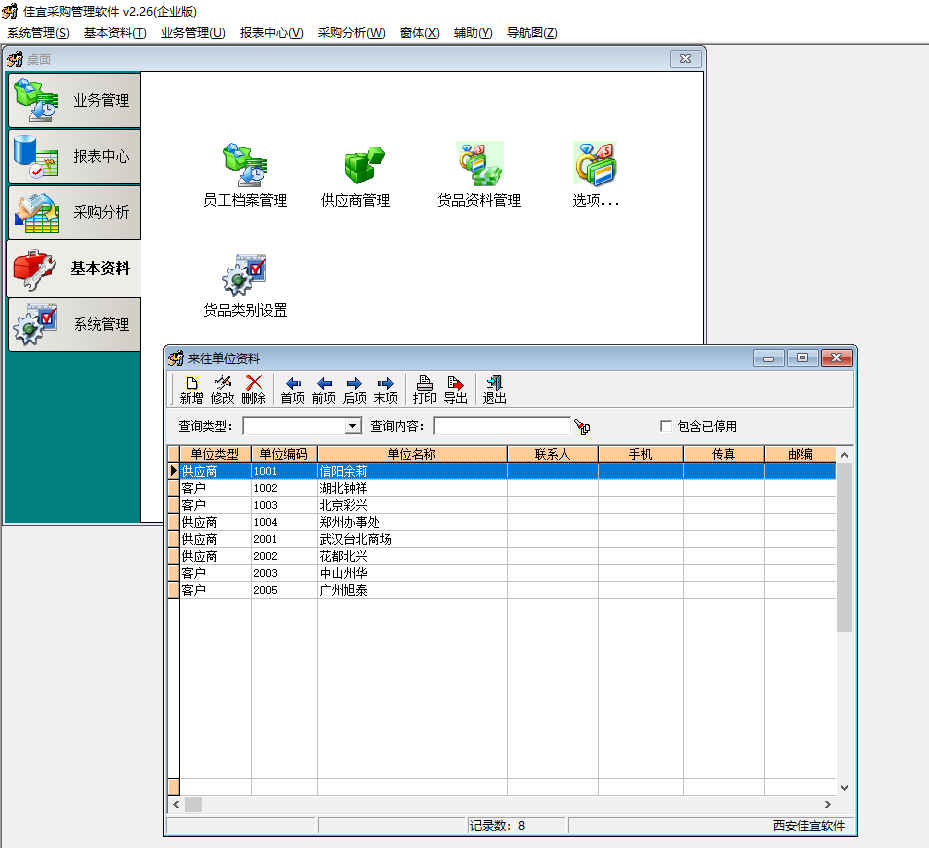This screenshot has width=929, height=848.
Task: Open the 业务管理(U) menu
Action: coord(193,33)
